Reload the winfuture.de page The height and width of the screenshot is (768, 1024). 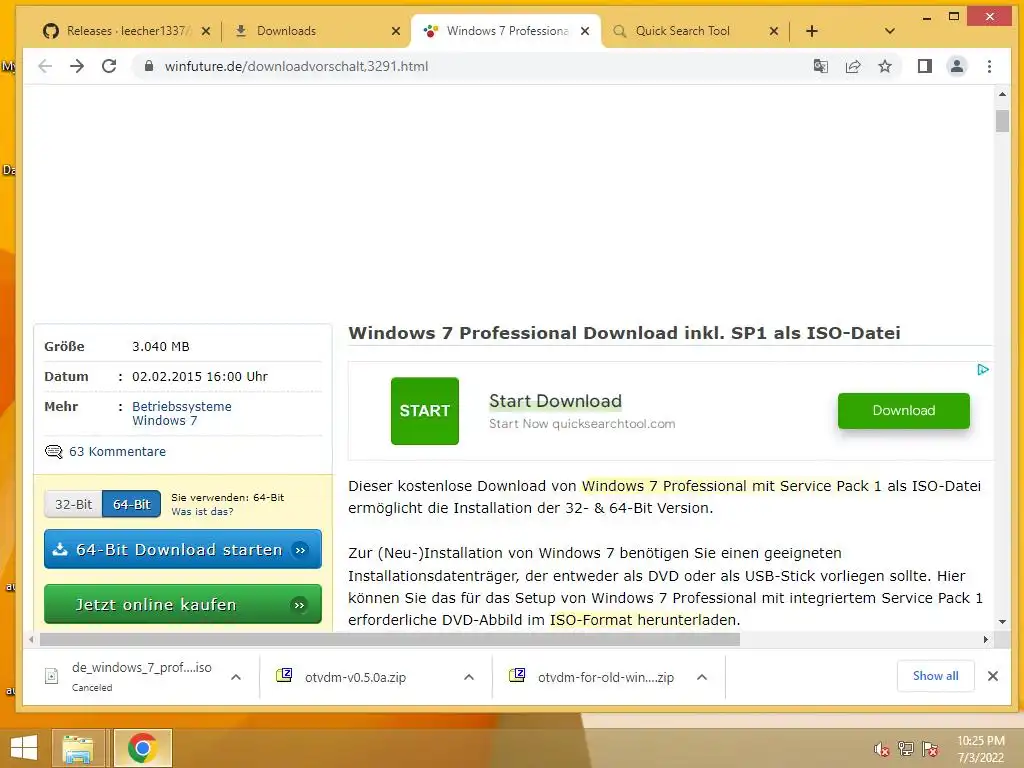[109, 66]
